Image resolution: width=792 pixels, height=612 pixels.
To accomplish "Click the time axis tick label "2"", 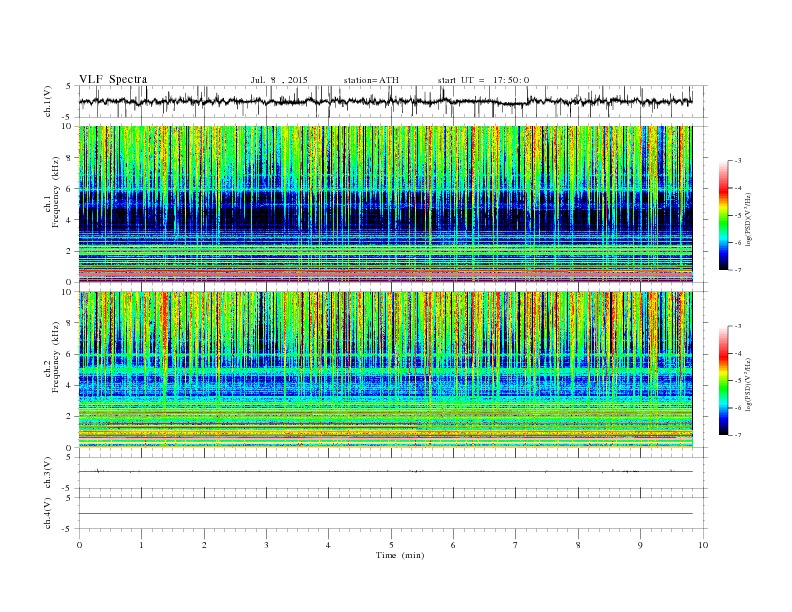I will [204, 545].
